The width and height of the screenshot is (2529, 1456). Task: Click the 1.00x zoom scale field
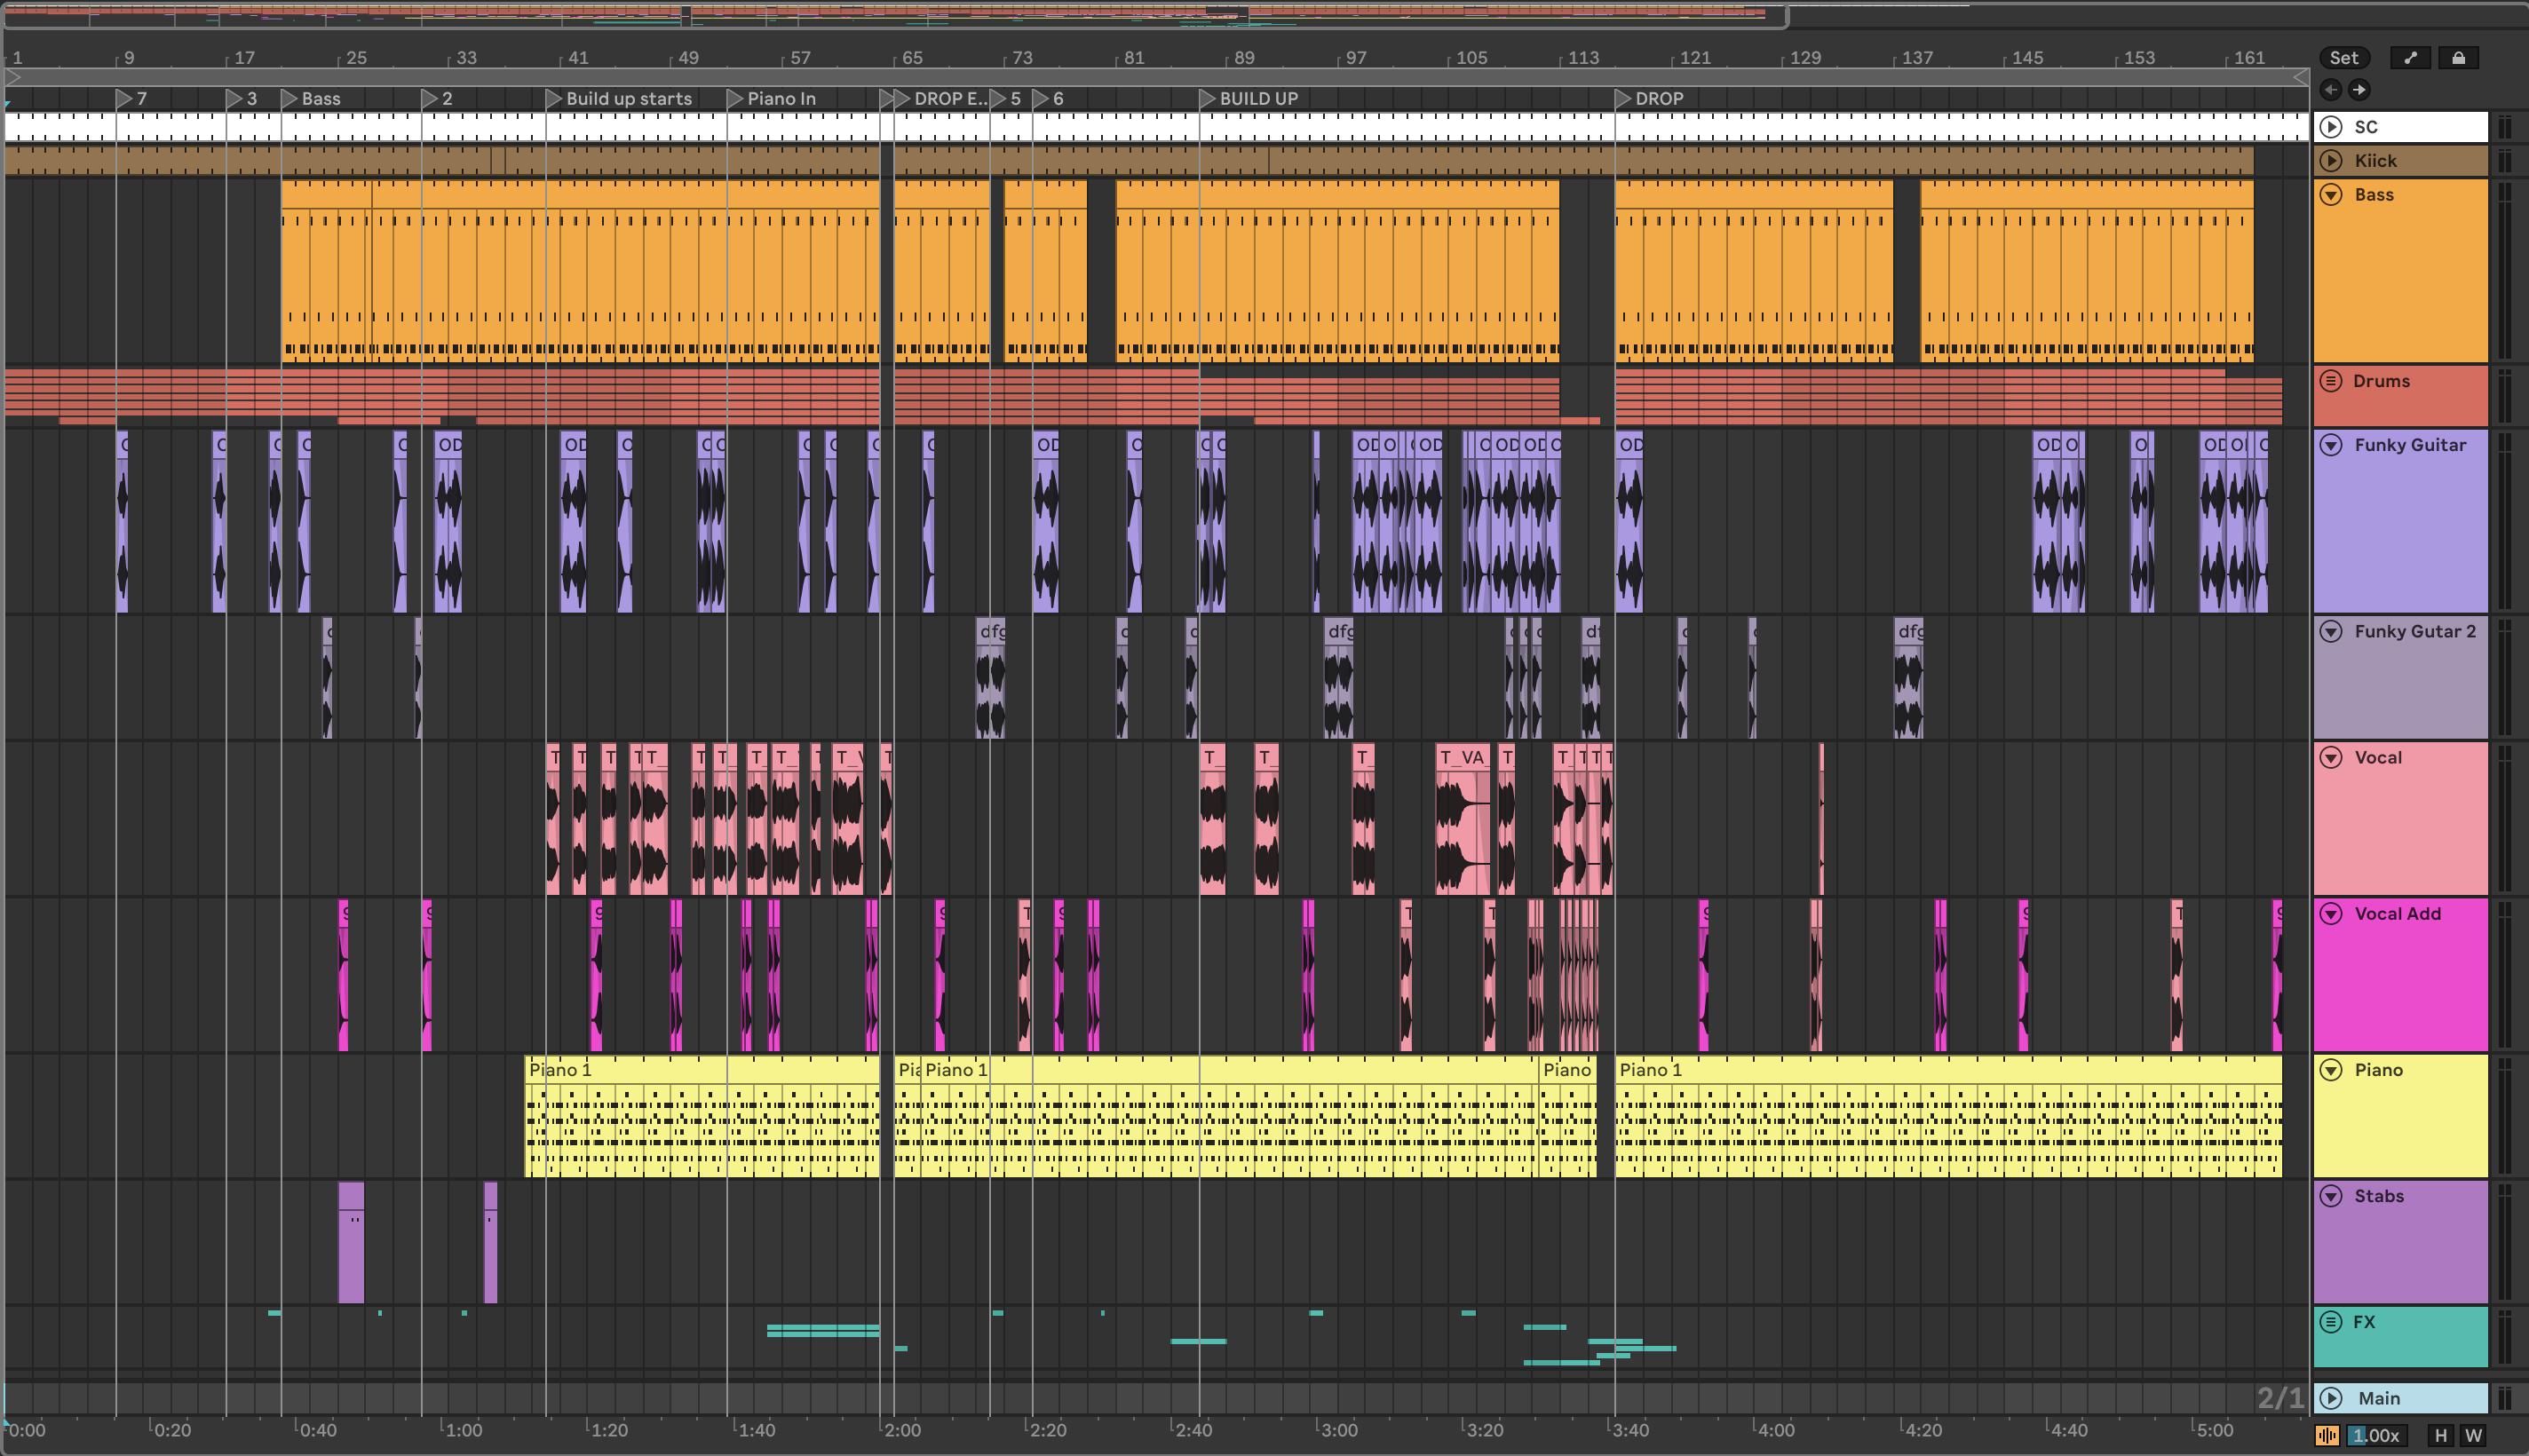click(2377, 1436)
